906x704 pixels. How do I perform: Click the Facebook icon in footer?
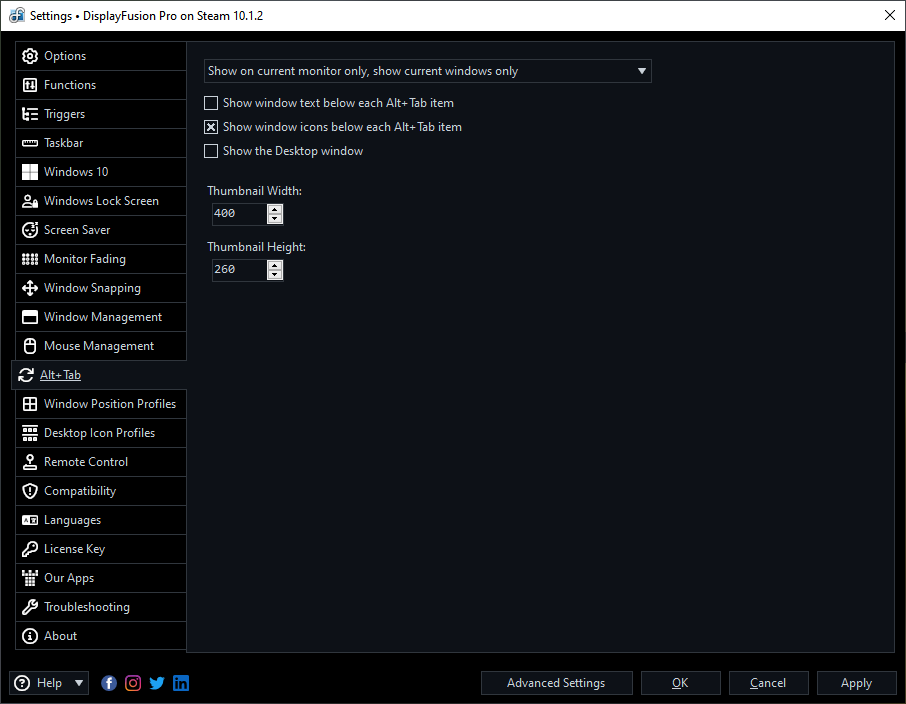point(109,683)
